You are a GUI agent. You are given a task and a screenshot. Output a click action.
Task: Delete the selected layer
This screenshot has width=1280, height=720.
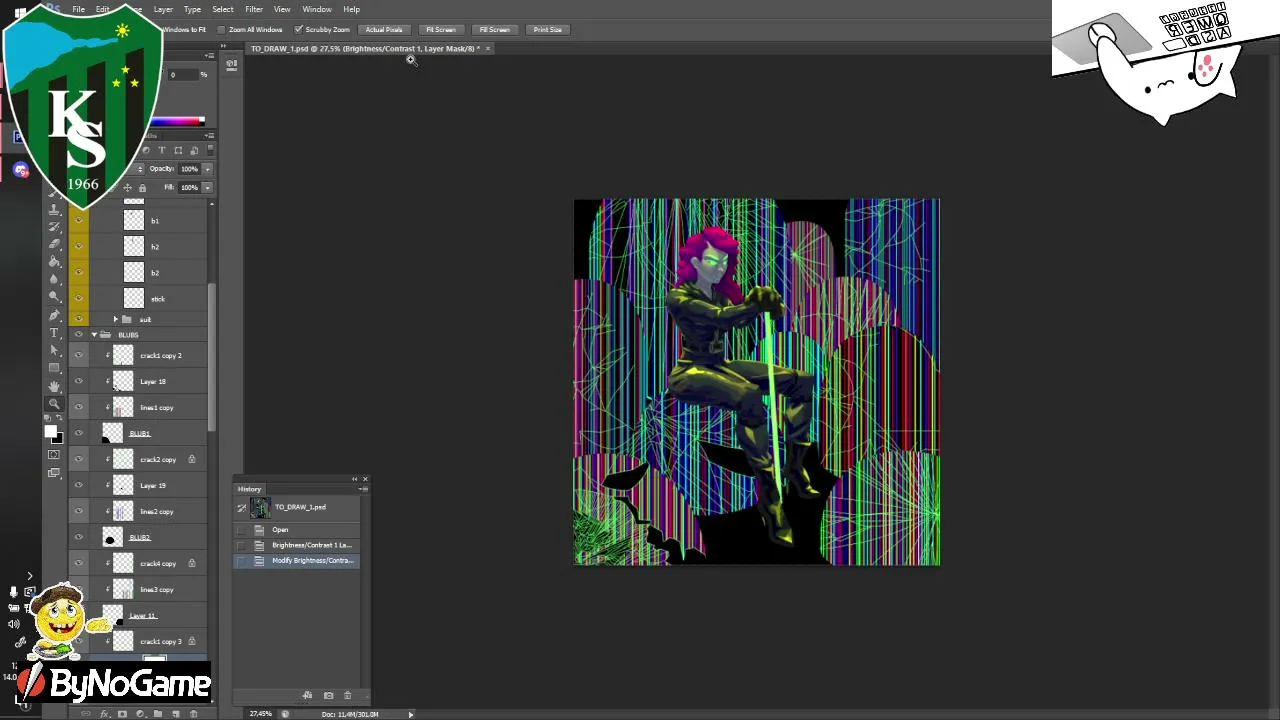pyautogui.click(x=194, y=714)
